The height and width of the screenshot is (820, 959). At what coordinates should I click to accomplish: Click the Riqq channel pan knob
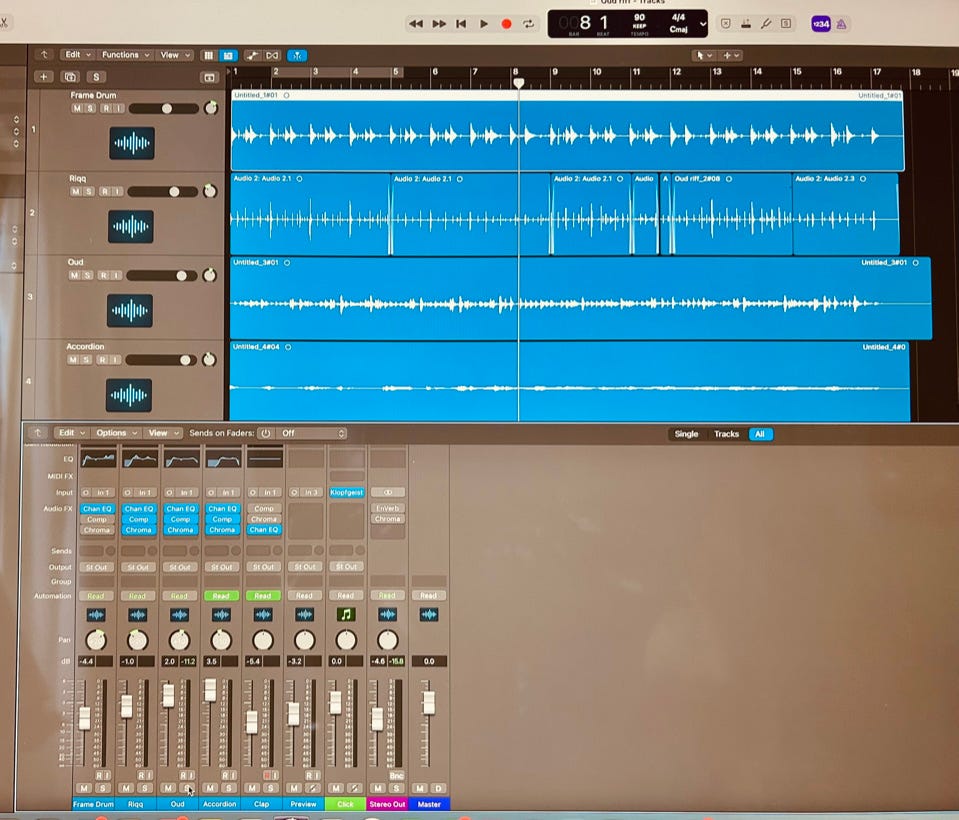coord(138,640)
